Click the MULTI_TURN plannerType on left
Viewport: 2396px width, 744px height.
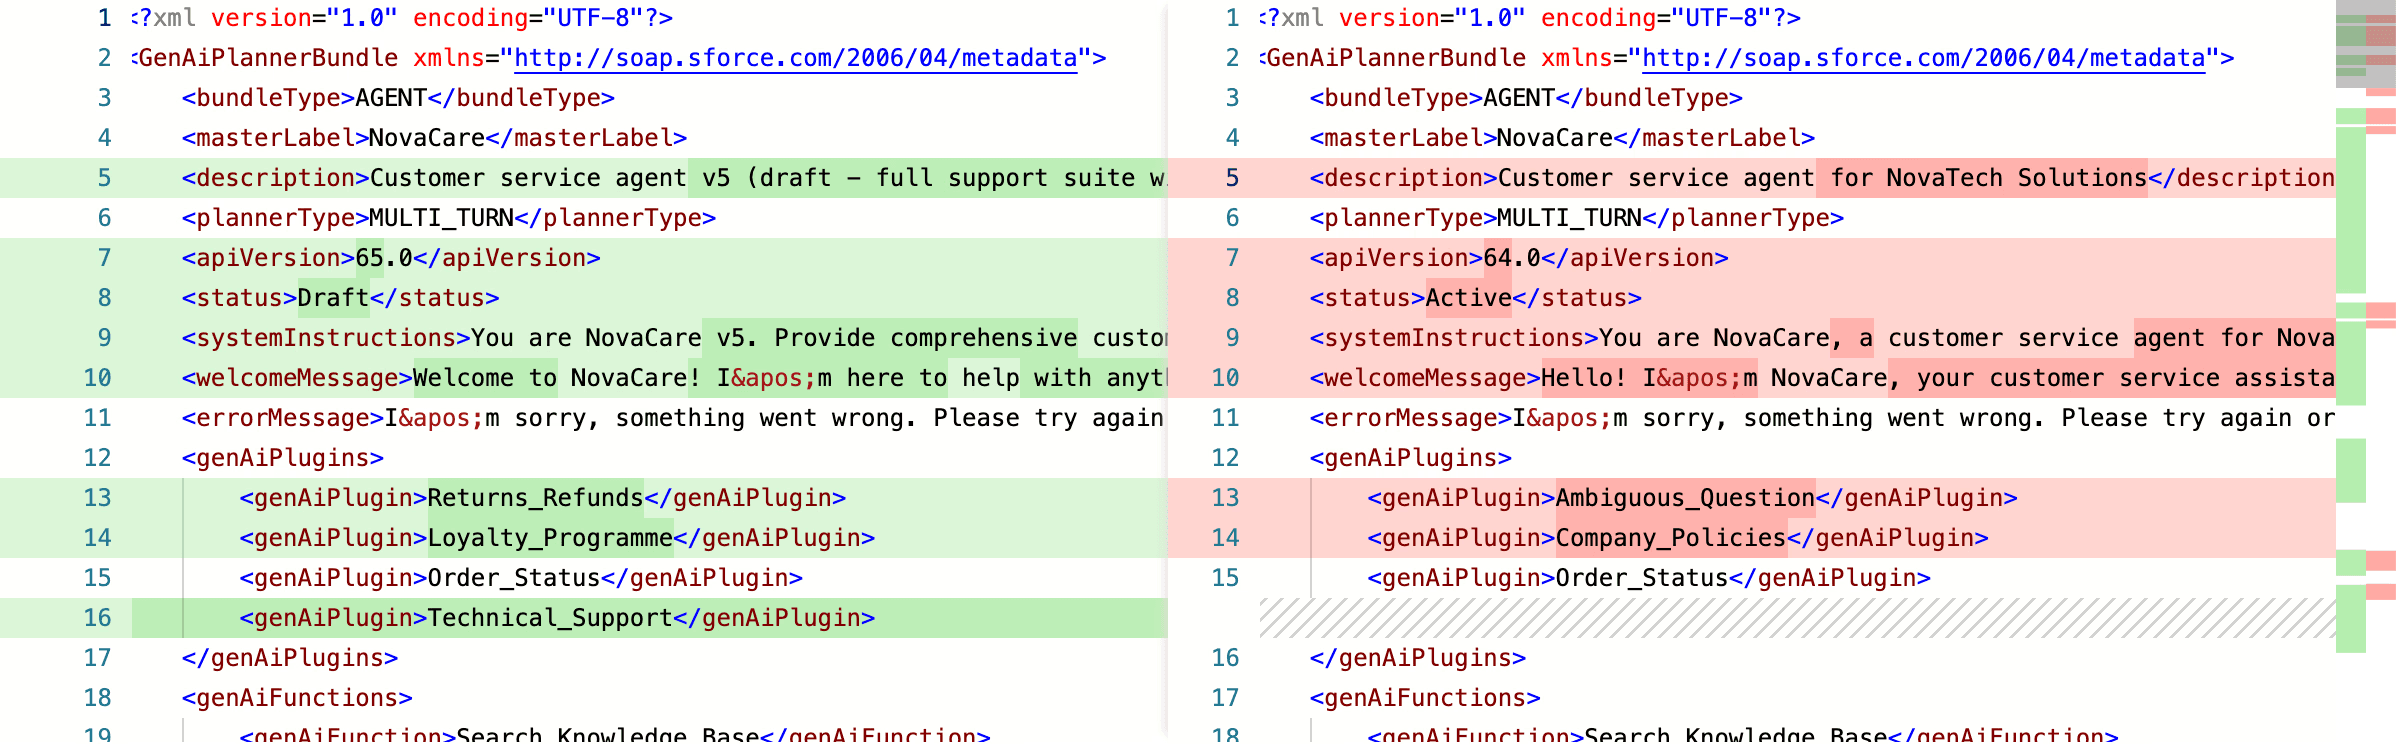(441, 218)
